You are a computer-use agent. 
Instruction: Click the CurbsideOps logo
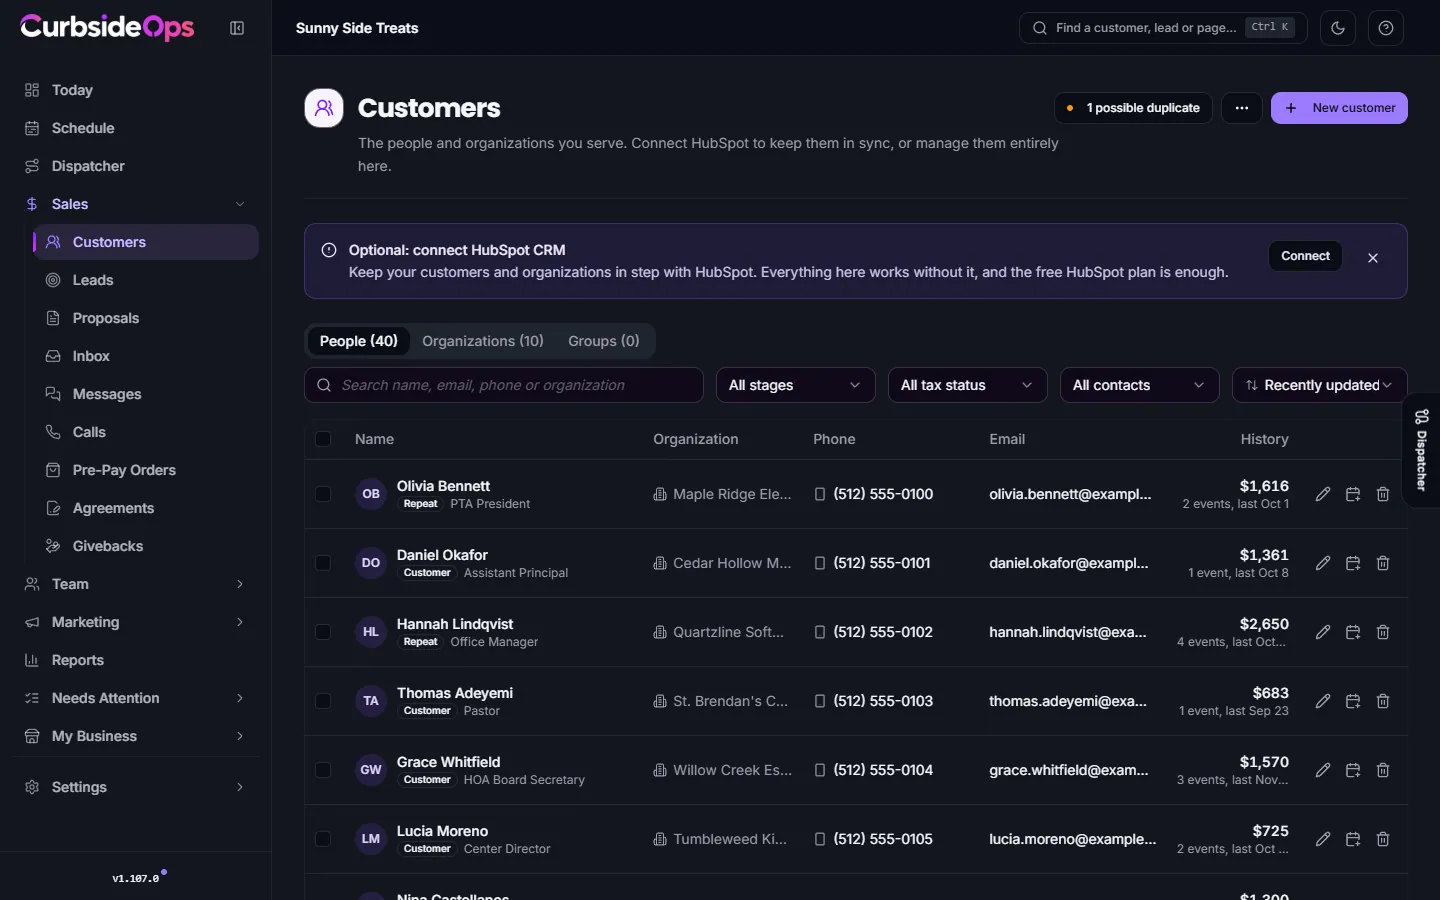[107, 27]
